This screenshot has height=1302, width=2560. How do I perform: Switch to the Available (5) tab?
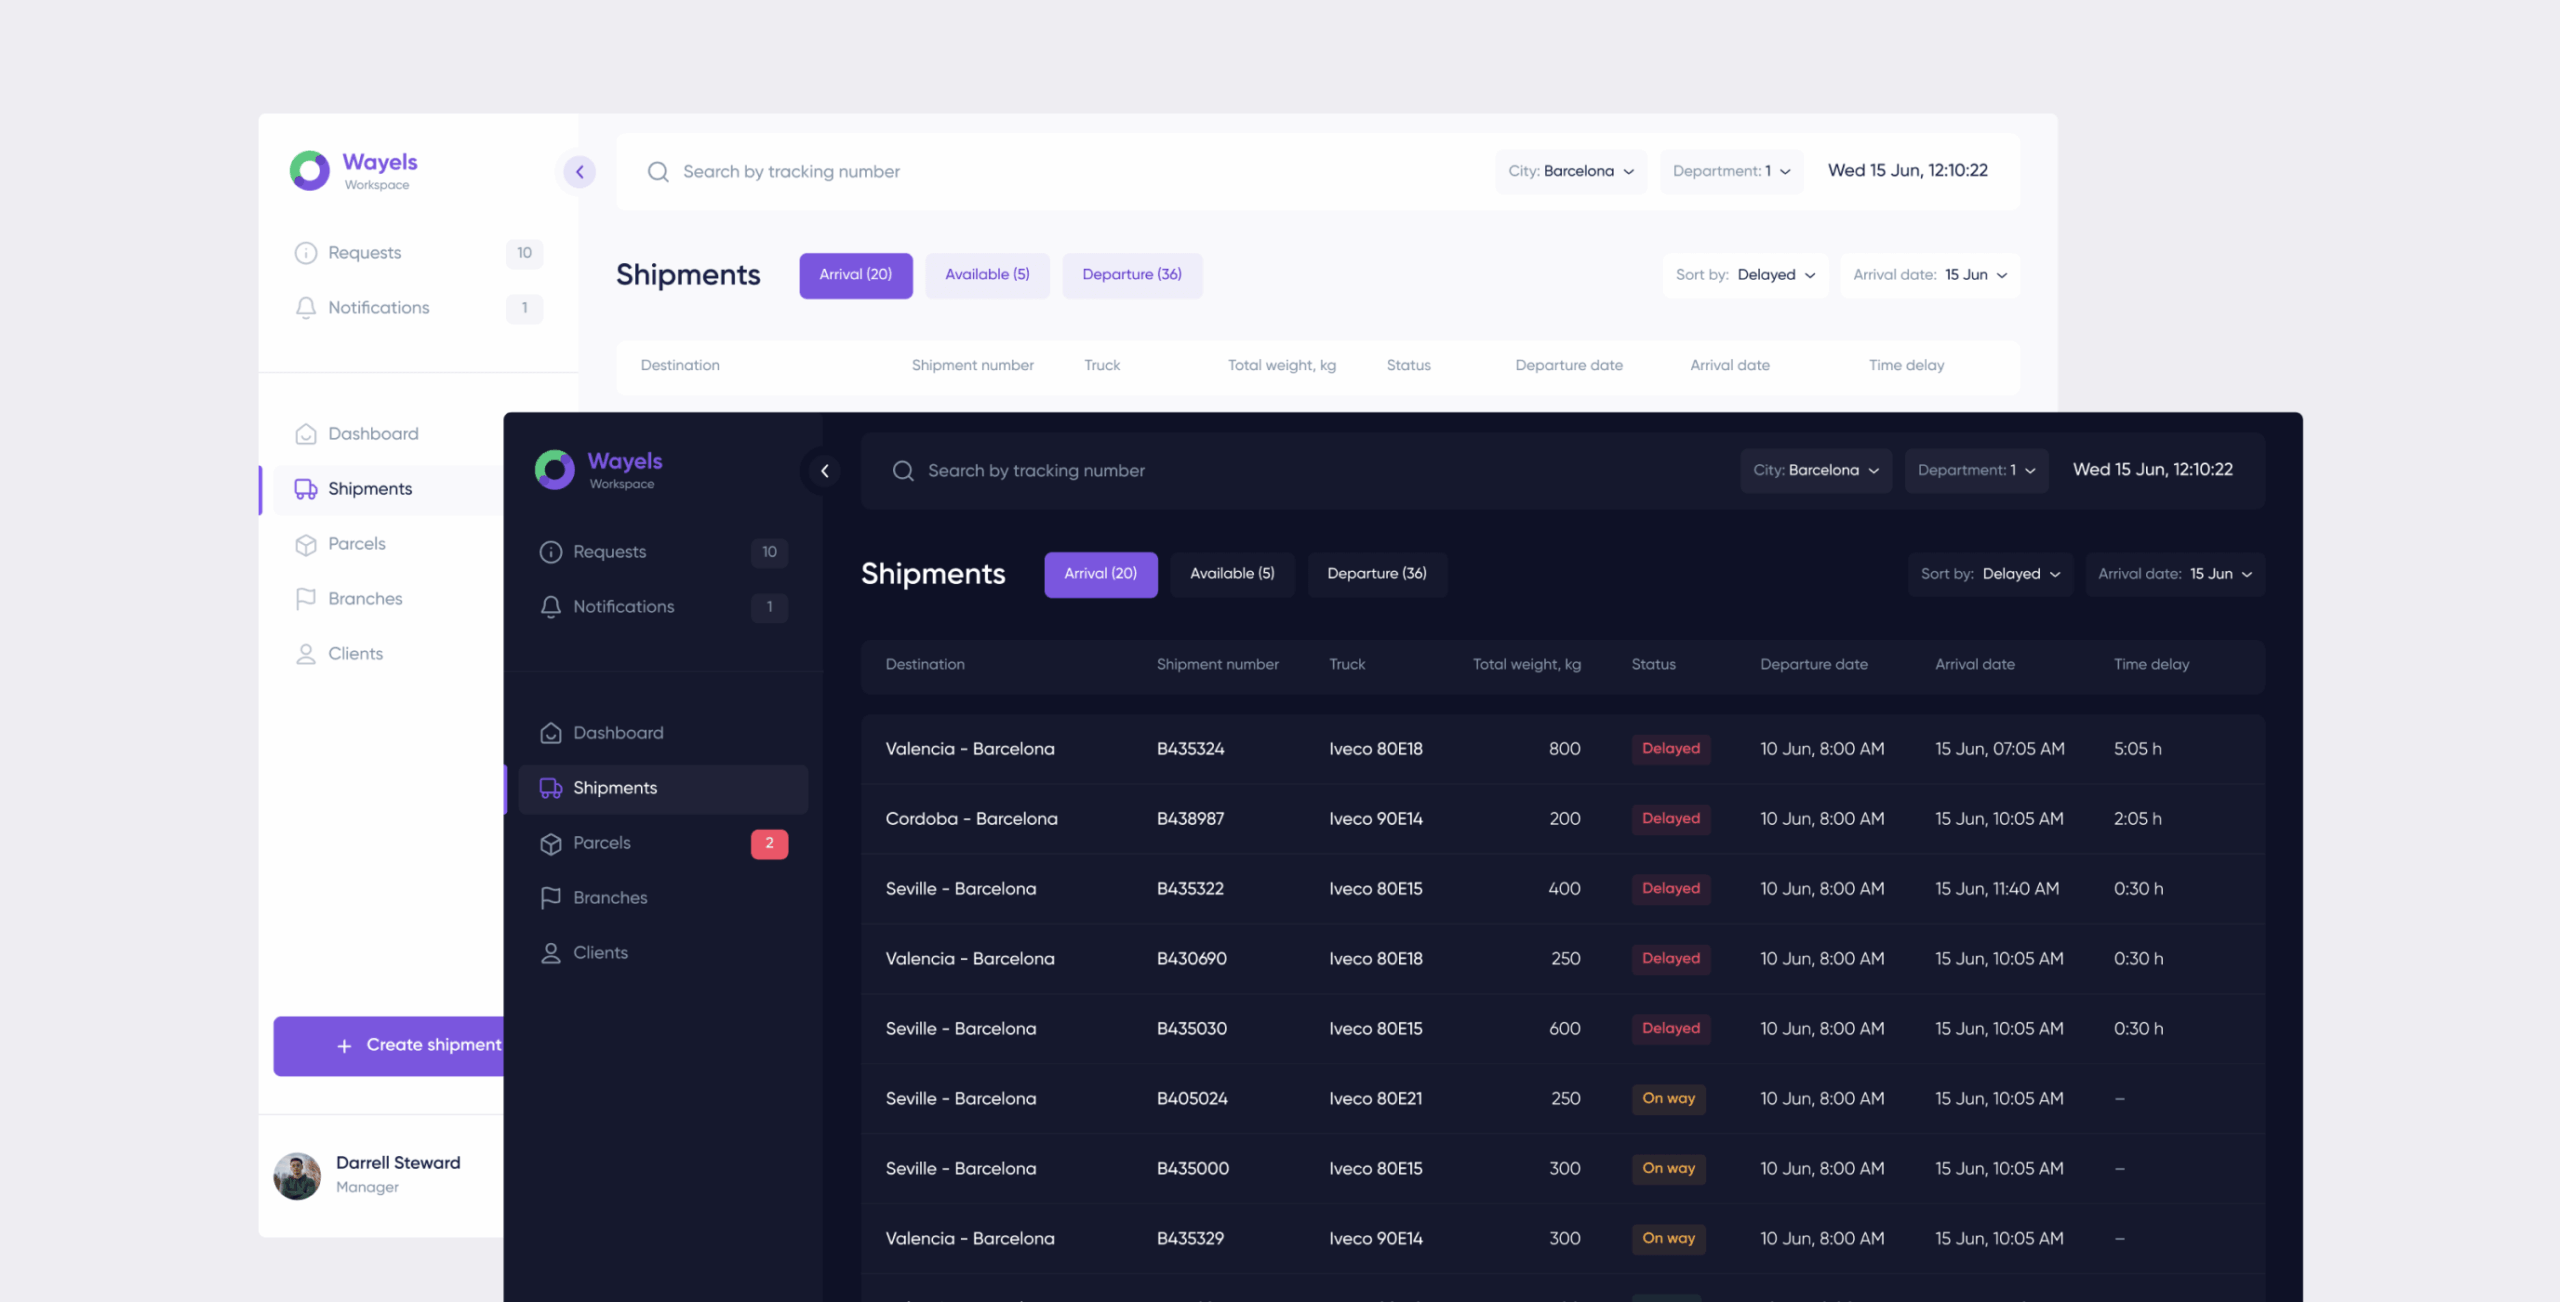click(x=1232, y=573)
